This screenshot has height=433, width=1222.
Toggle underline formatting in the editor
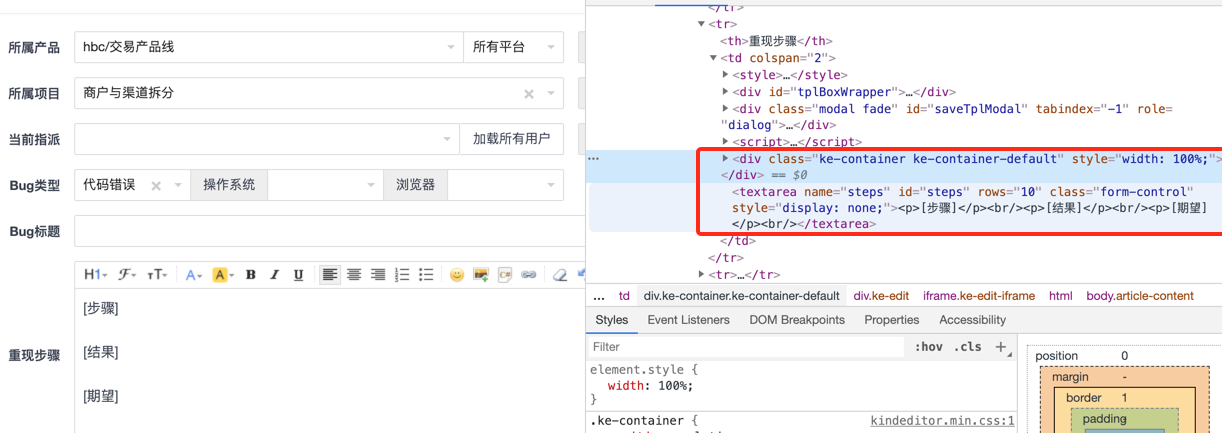[x=298, y=275]
